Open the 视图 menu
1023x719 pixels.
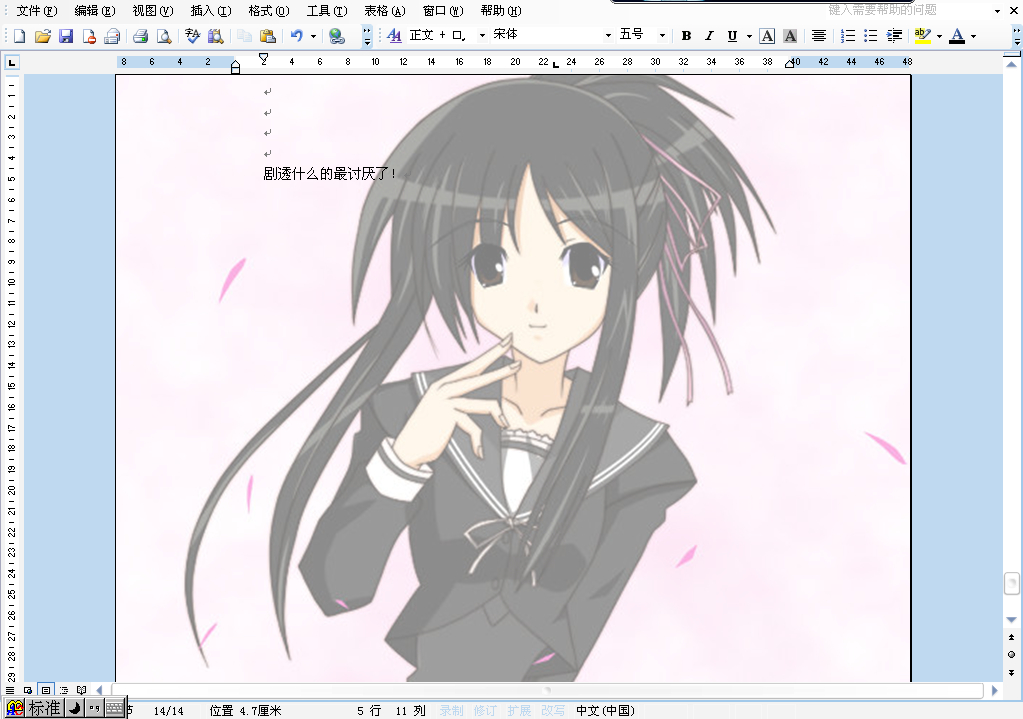pyautogui.click(x=153, y=10)
